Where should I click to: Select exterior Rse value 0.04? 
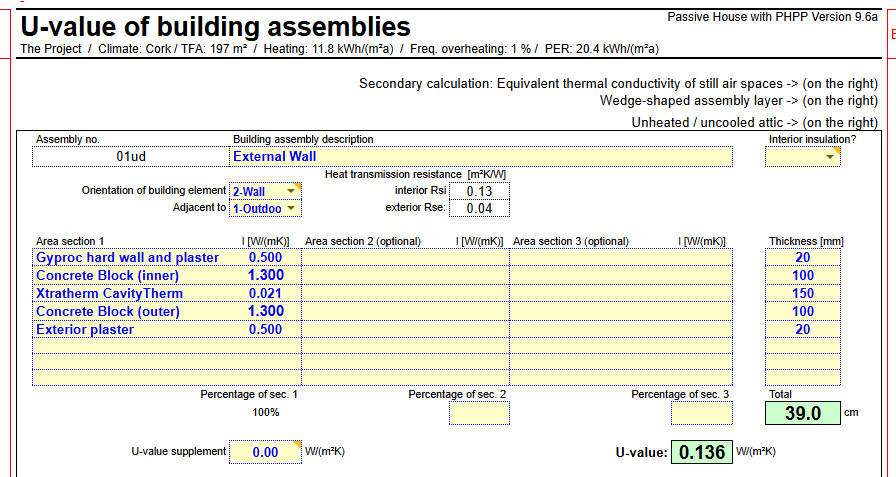point(479,209)
